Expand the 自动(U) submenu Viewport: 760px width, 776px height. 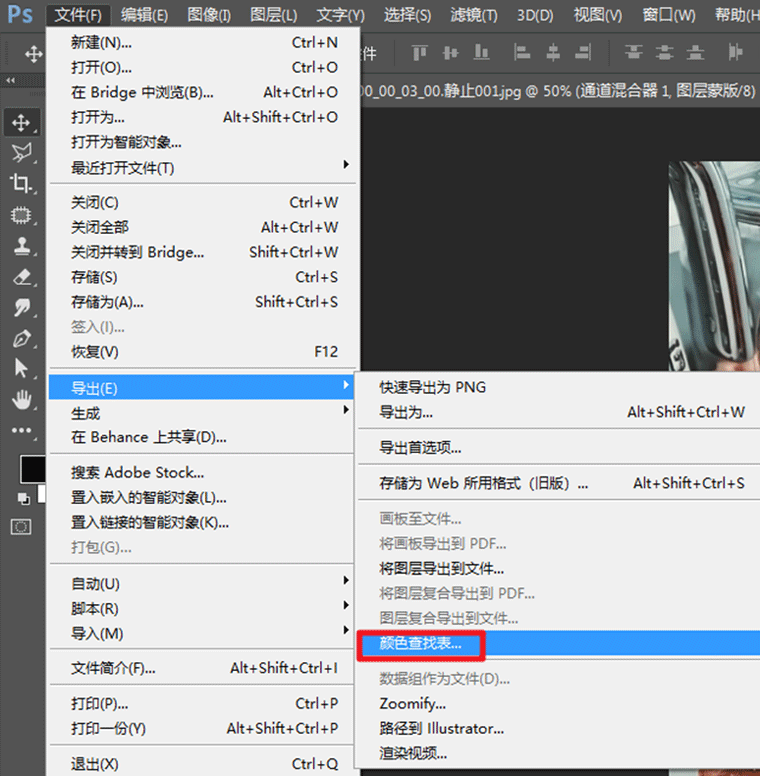[202, 583]
